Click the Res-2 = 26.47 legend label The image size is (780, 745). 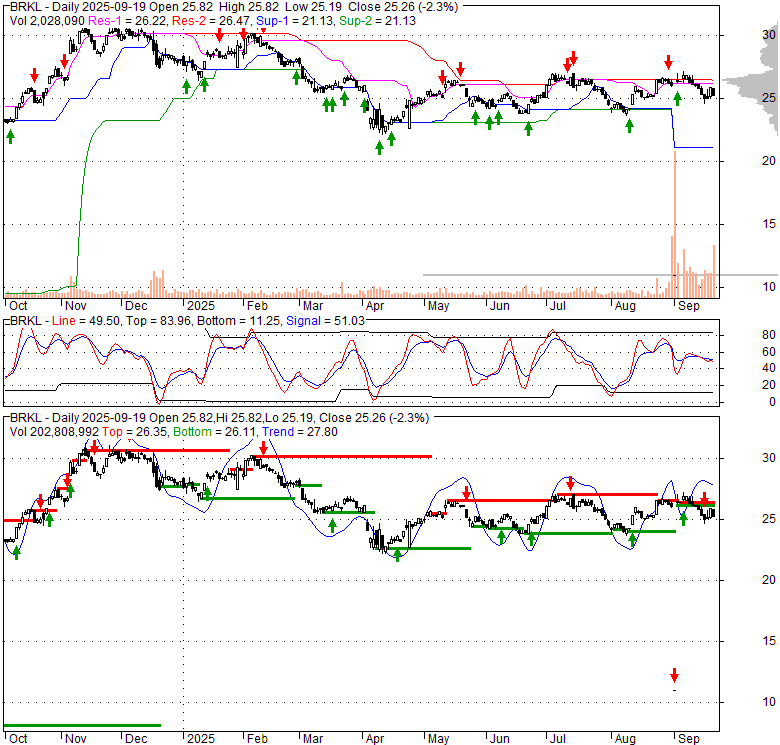(212, 21)
